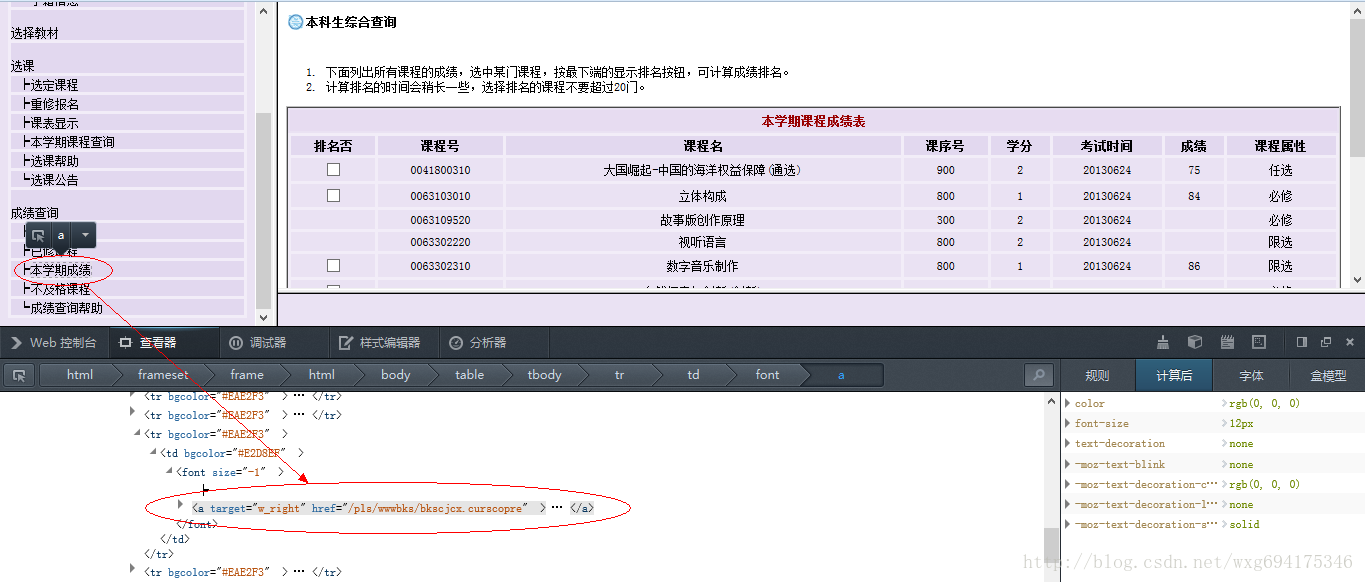This screenshot has width=1365, height=582.
Task: Select the checkbox for 数字音乐制作 row
Action: [x=333, y=266]
